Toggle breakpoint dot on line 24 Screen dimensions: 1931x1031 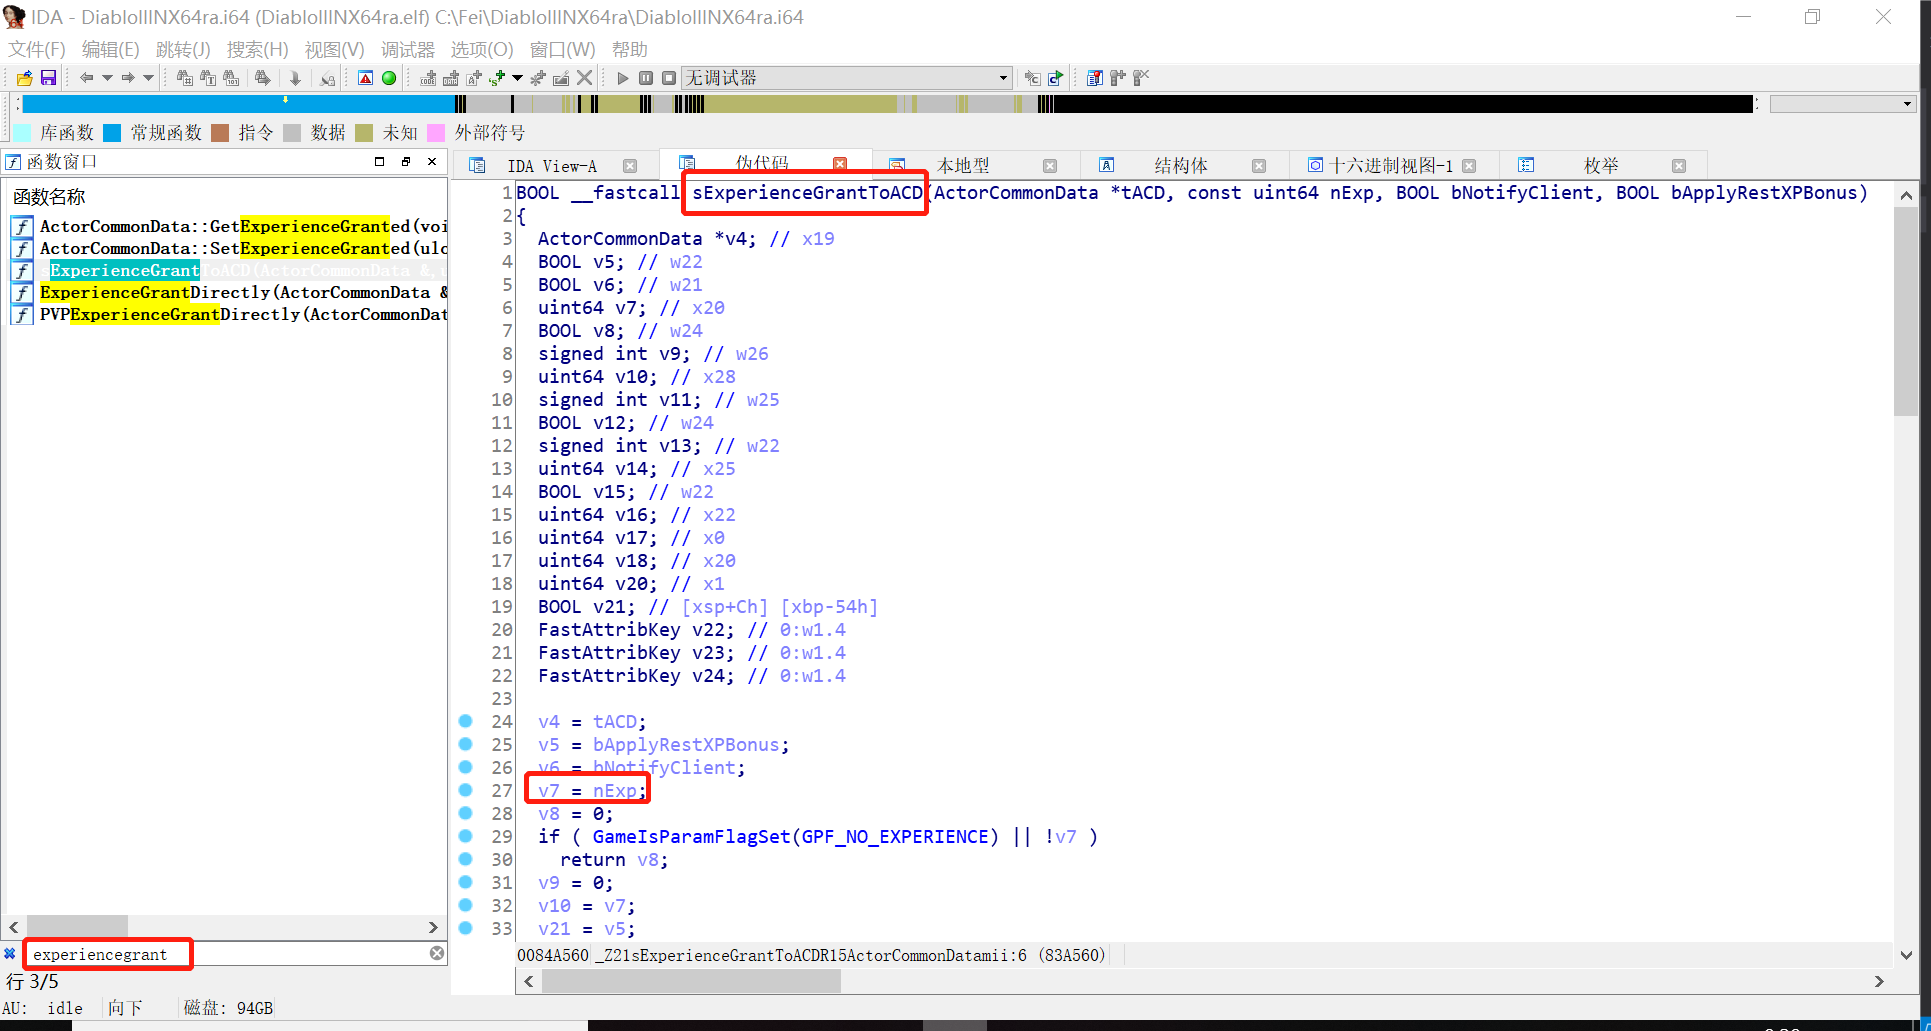[465, 721]
